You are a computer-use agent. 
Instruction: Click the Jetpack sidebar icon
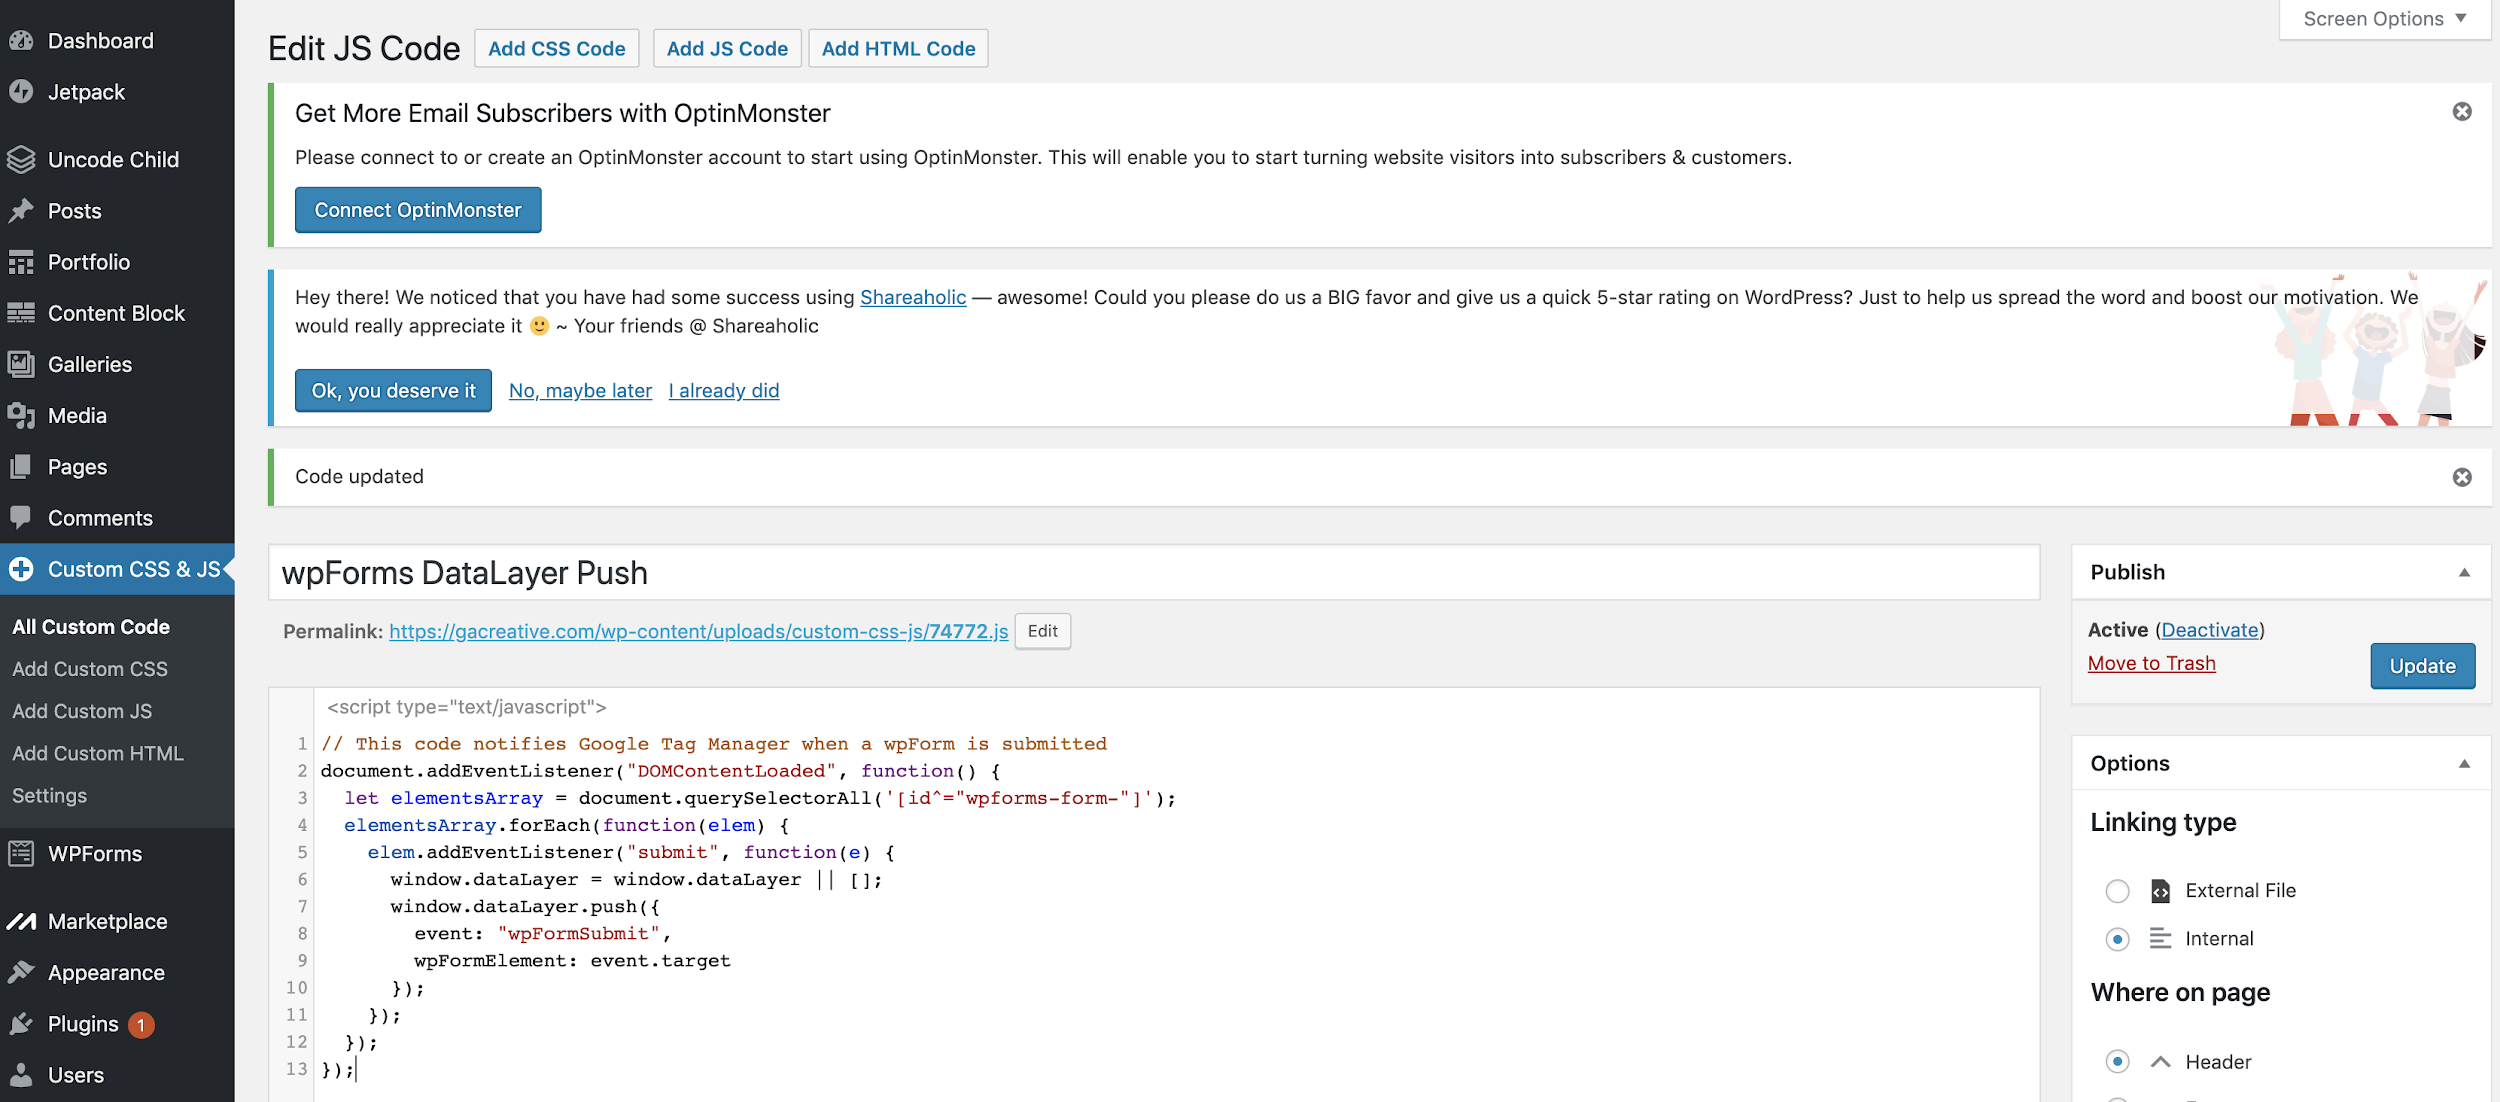21,92
